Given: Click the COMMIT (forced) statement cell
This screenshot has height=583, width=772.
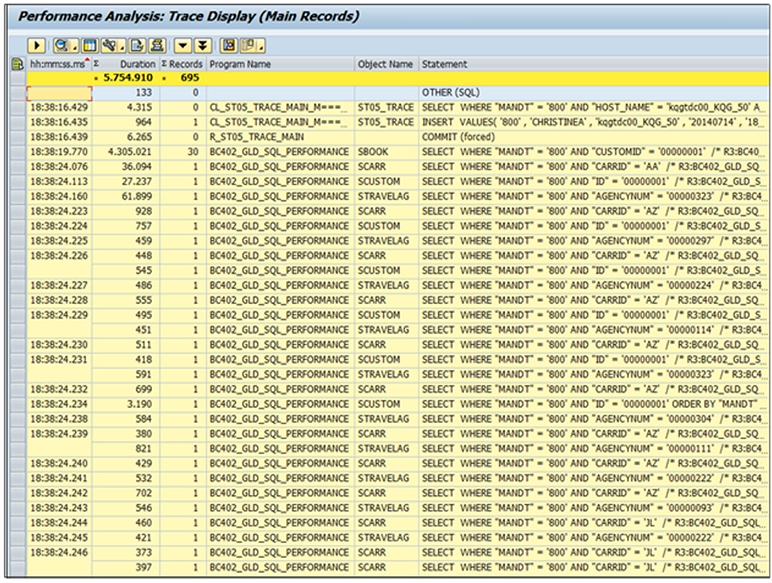Looking at the screenshot, I should point(459,136).
